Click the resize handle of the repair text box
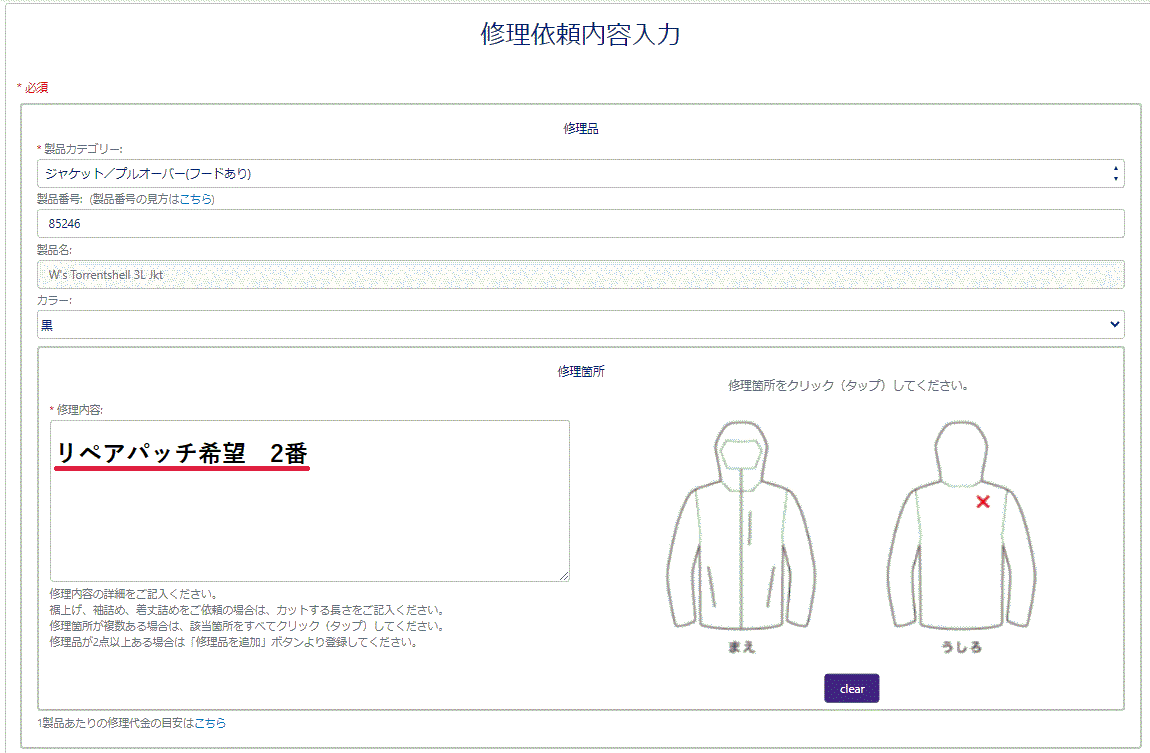The height and width of the screenshot is (753, 1150). click(565, 575)
